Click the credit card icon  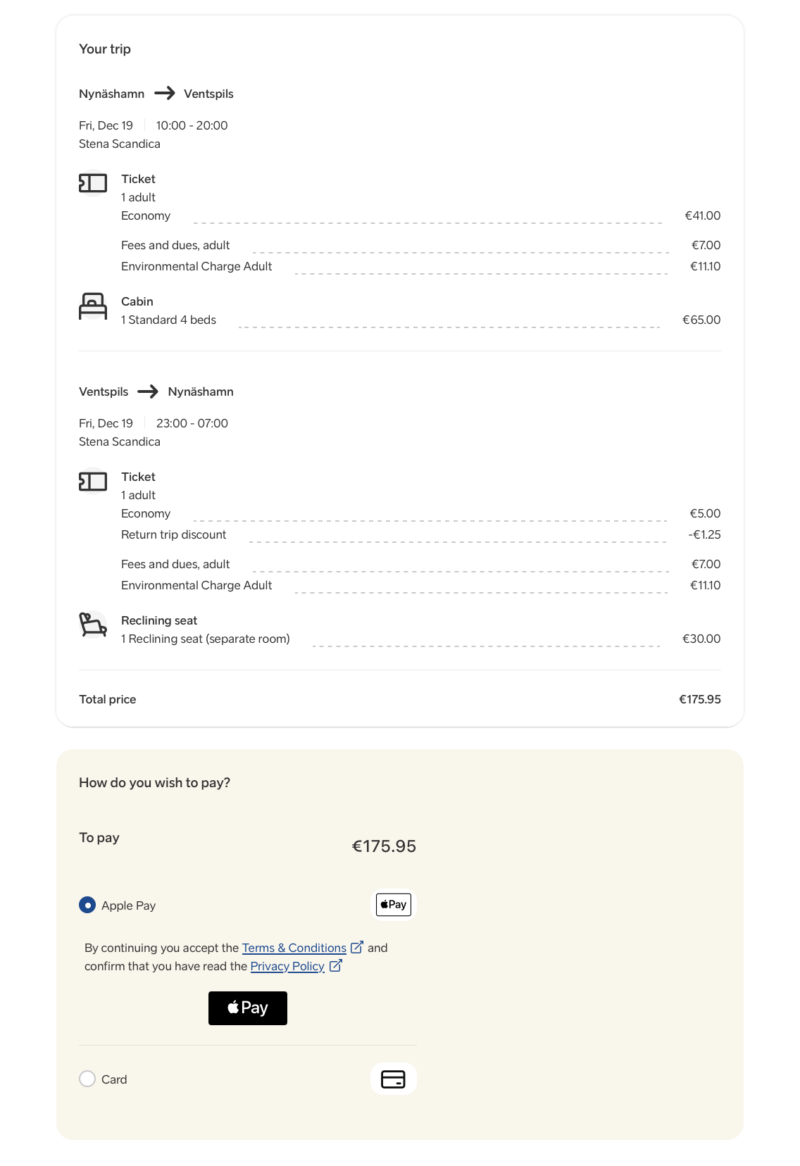[x=393, y=1079]
